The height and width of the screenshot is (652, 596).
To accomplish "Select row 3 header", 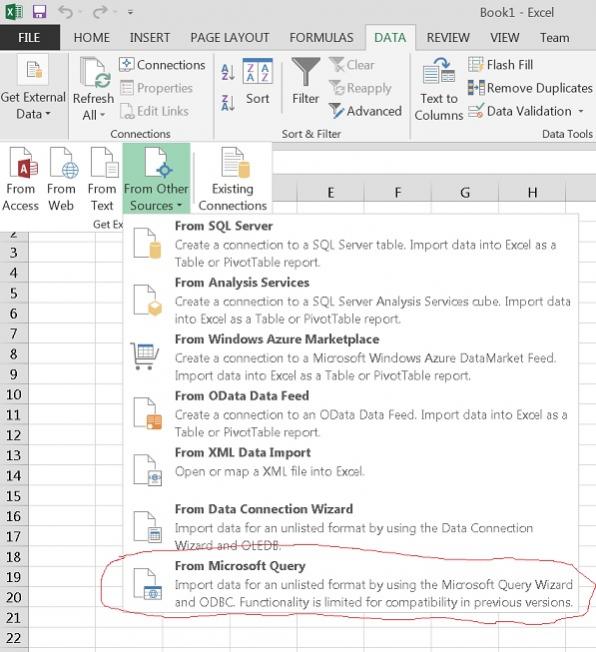I will pyautogui.click(x=14, y=252).
